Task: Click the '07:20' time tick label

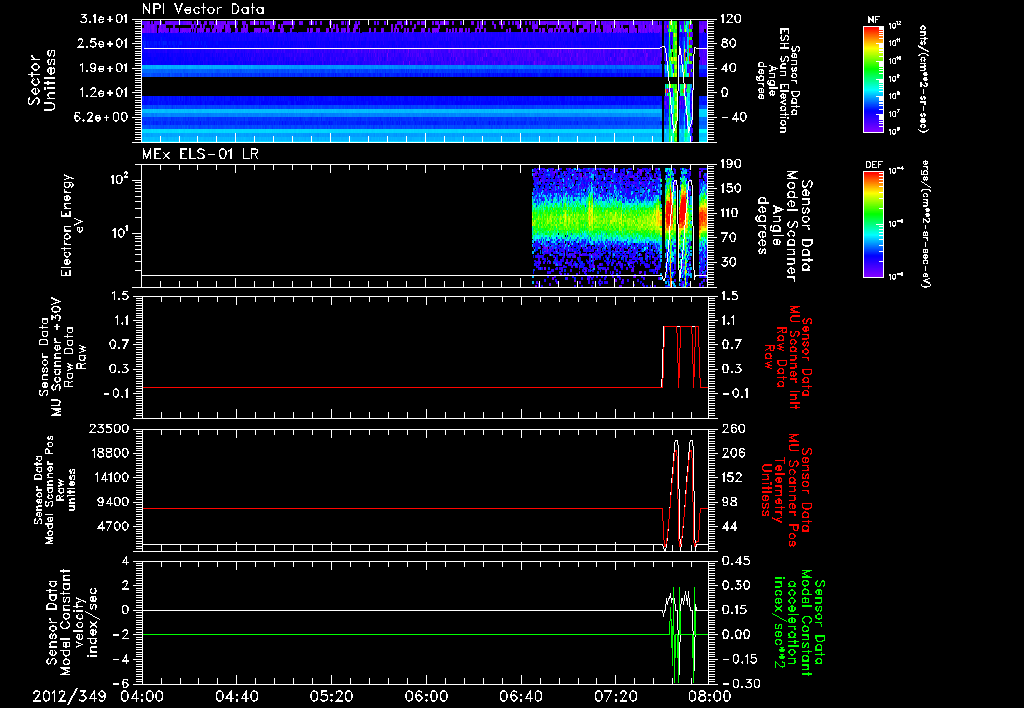Action: coord(615,696)
